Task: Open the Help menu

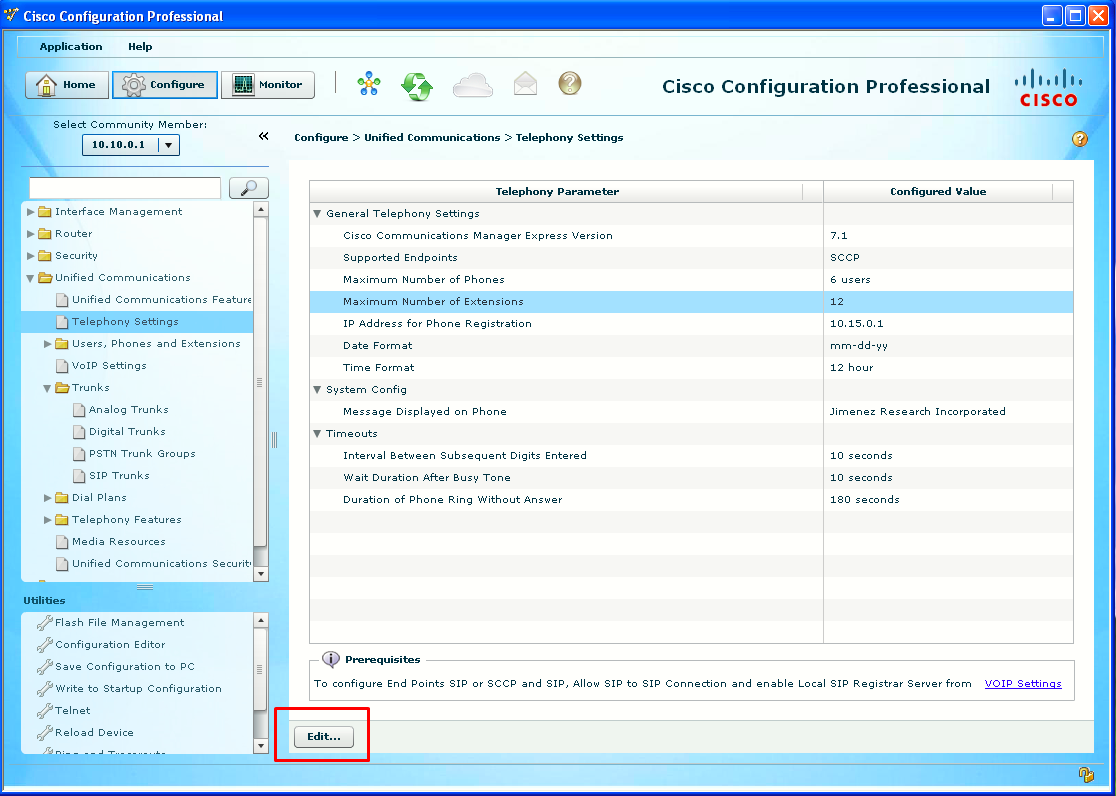Action: 140,46
